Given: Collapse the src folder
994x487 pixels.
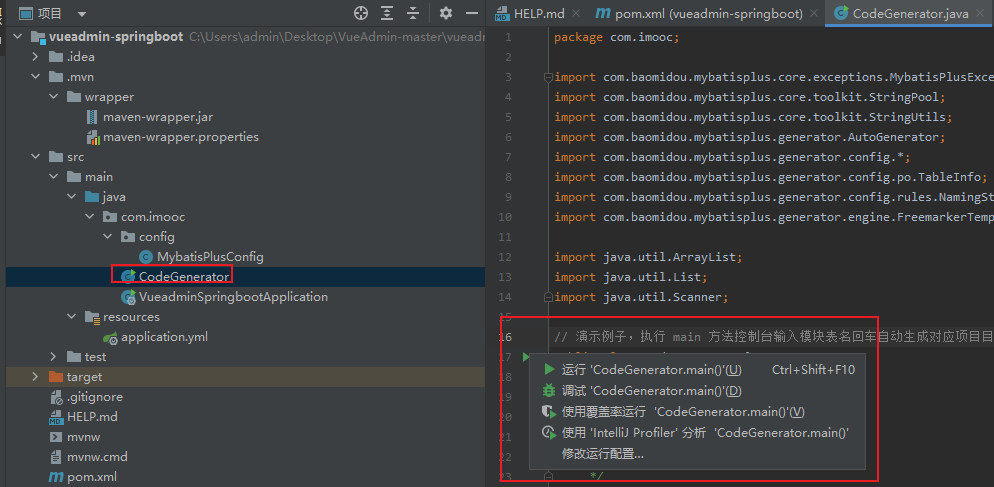Looking at the screenshot, I should [x=36, y=157].
